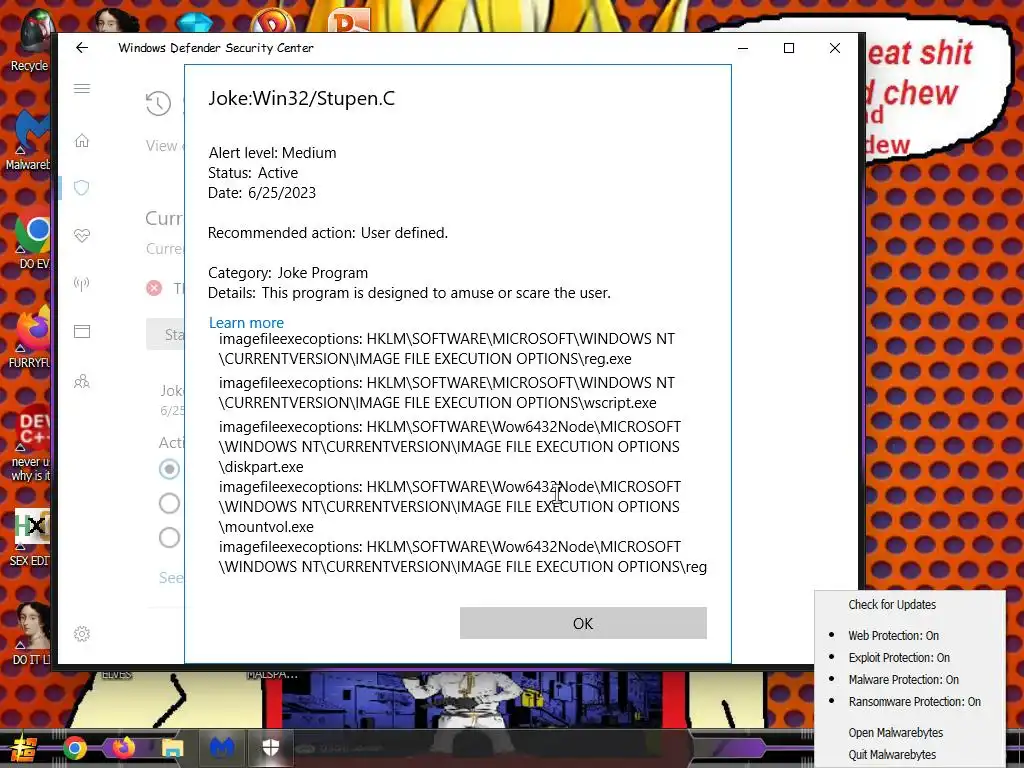
Task: Switch to Windows Defender taskbar icon
Action: pos(270,748)
